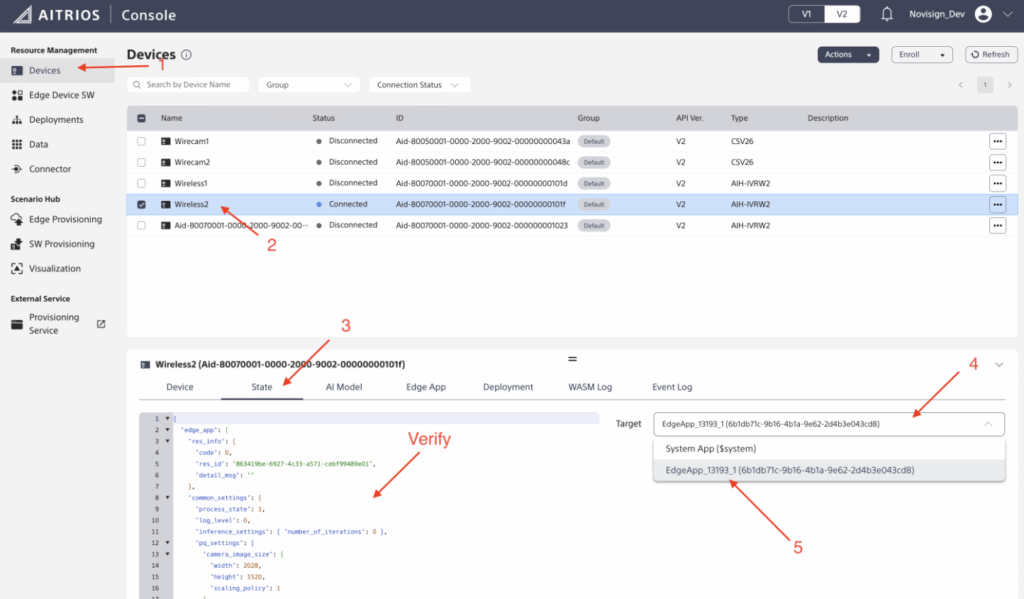Screen dimensions: 1024x599
Task: Click the notification bell icon
Action: [886, 14]
